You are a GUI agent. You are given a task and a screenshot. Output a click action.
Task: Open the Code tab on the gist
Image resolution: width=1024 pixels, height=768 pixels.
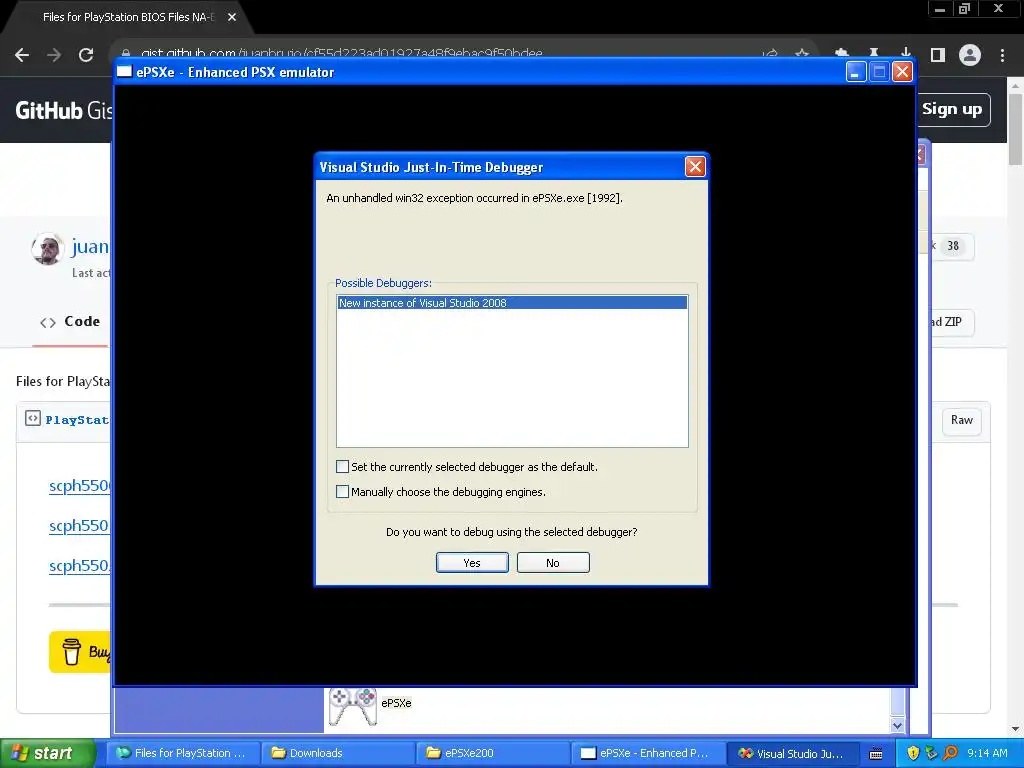coord(70,321)
